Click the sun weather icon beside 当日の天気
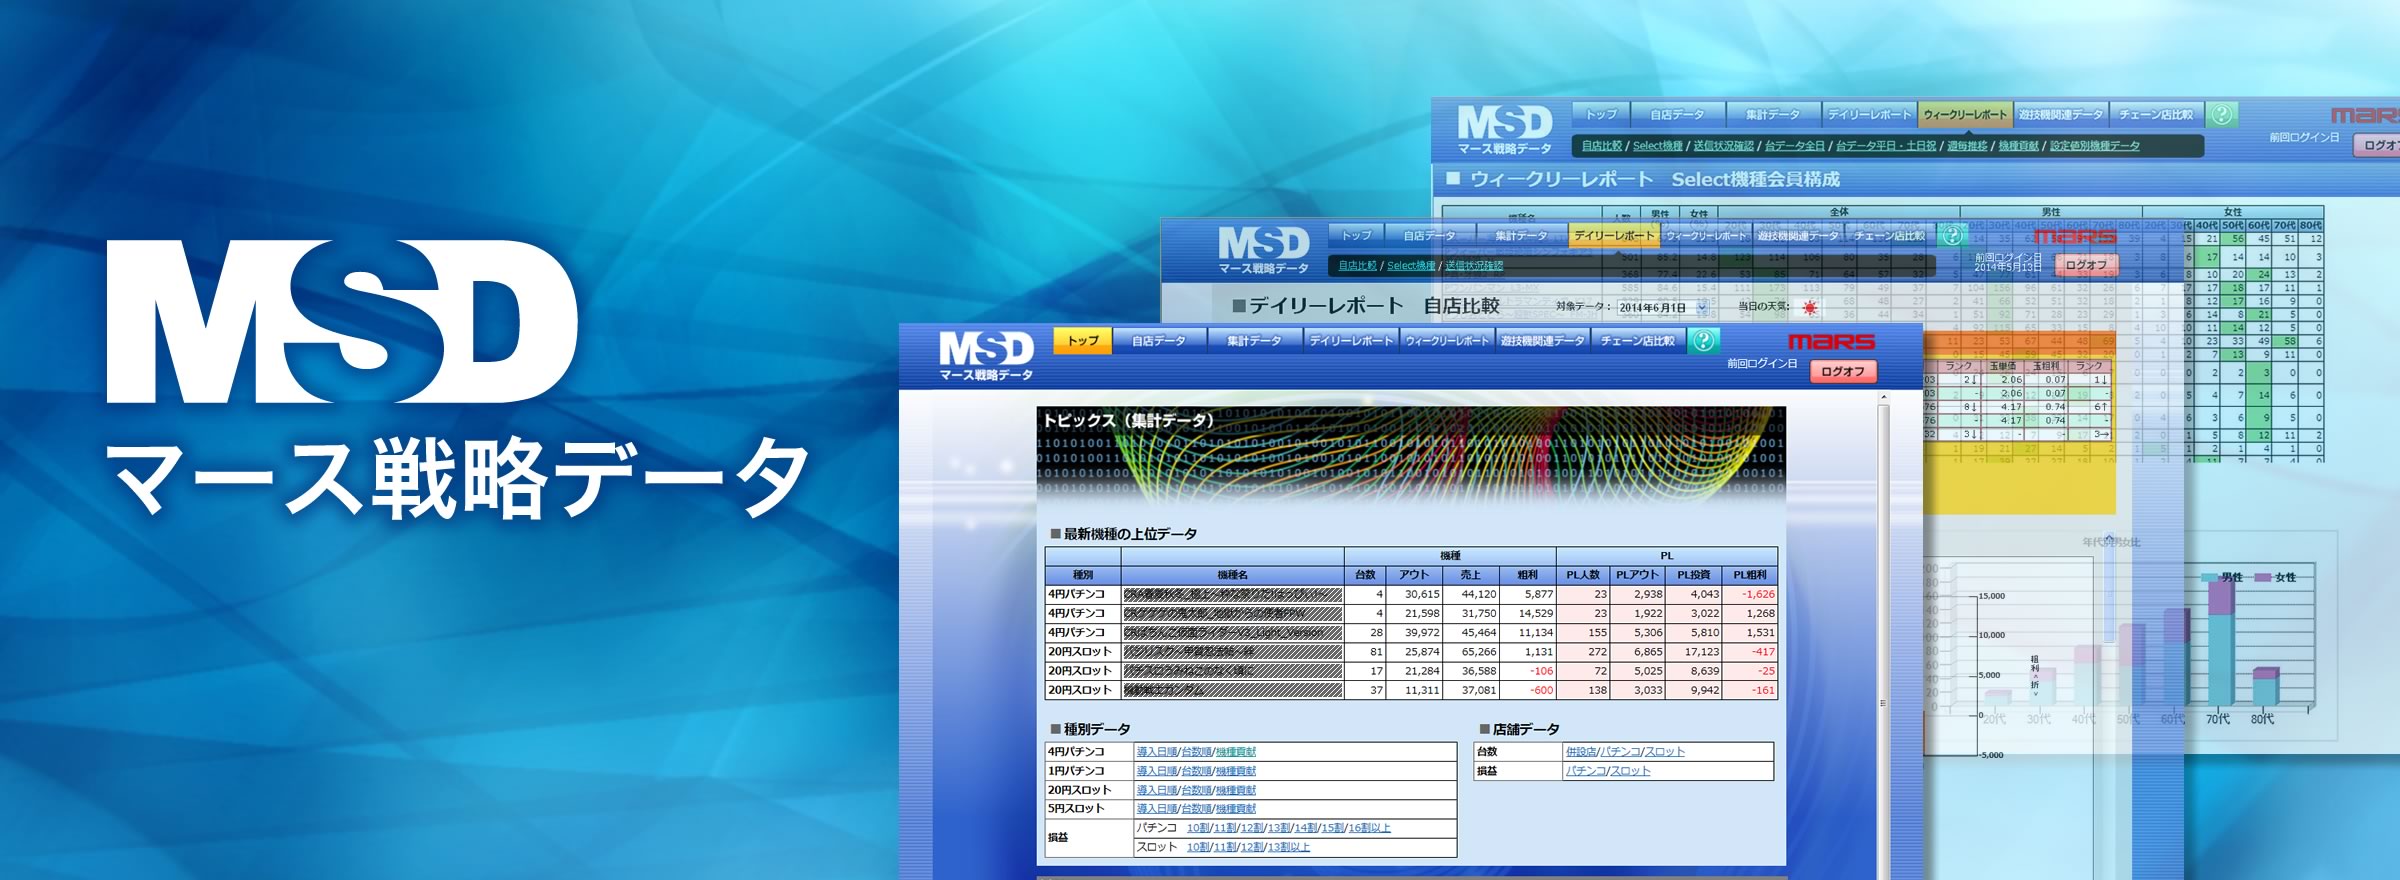 pyautogui.click(x=1809, y=307)
